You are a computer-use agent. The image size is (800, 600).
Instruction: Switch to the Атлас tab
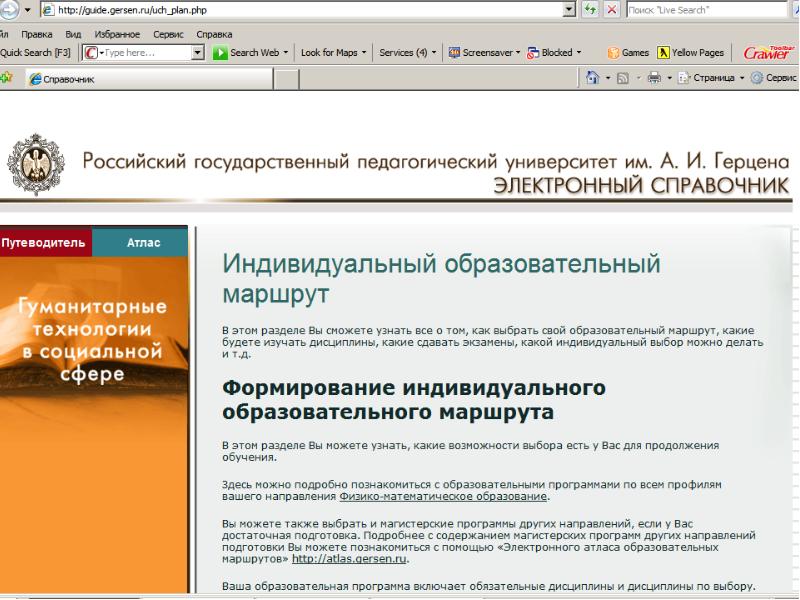coord(143,242)
